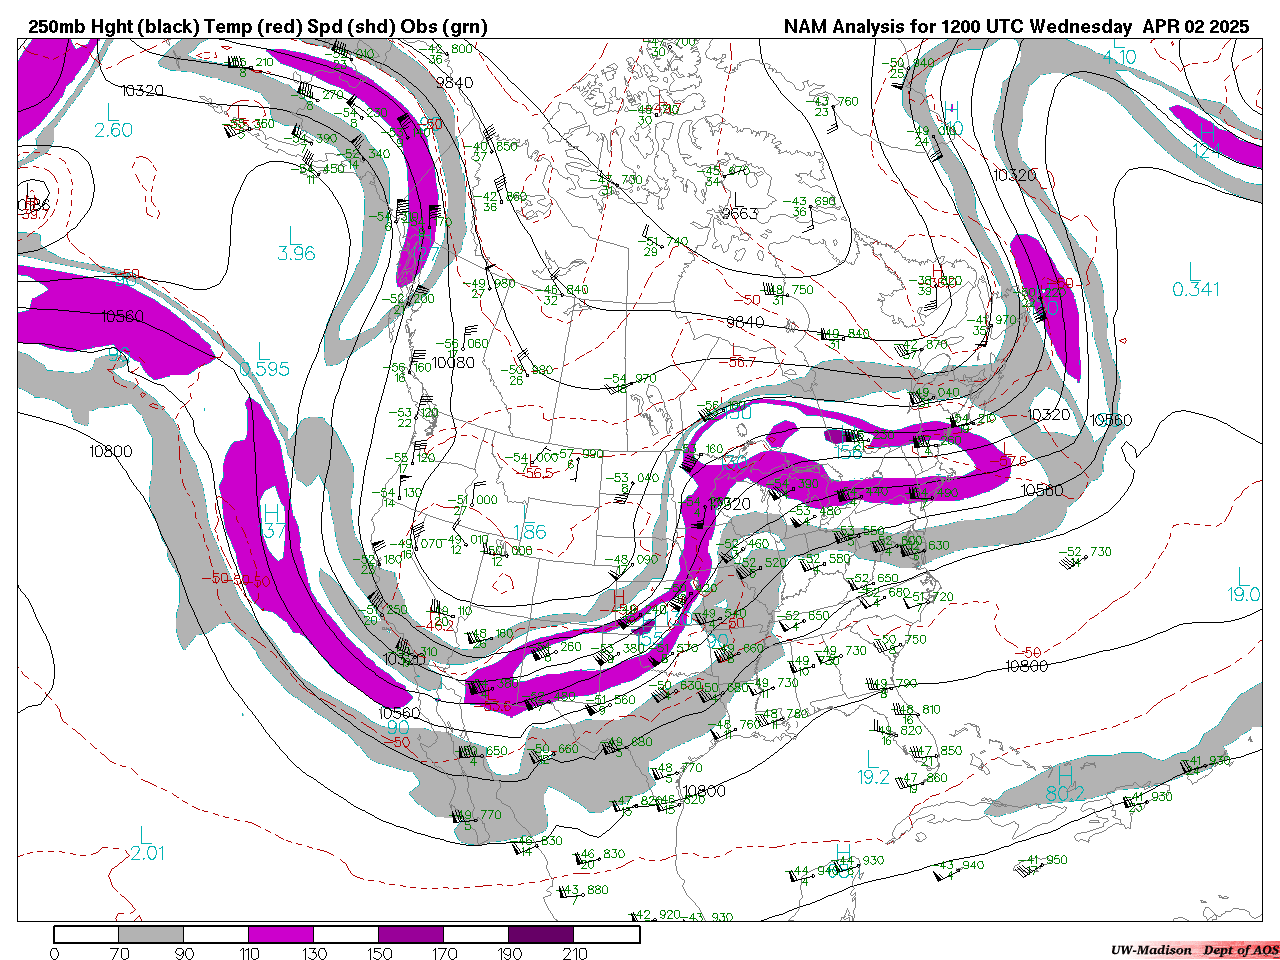Click the gray 70-90 legend swatch
This screenshot has width=1280, height=960.
pyautogui.click(x=151, y=935)
